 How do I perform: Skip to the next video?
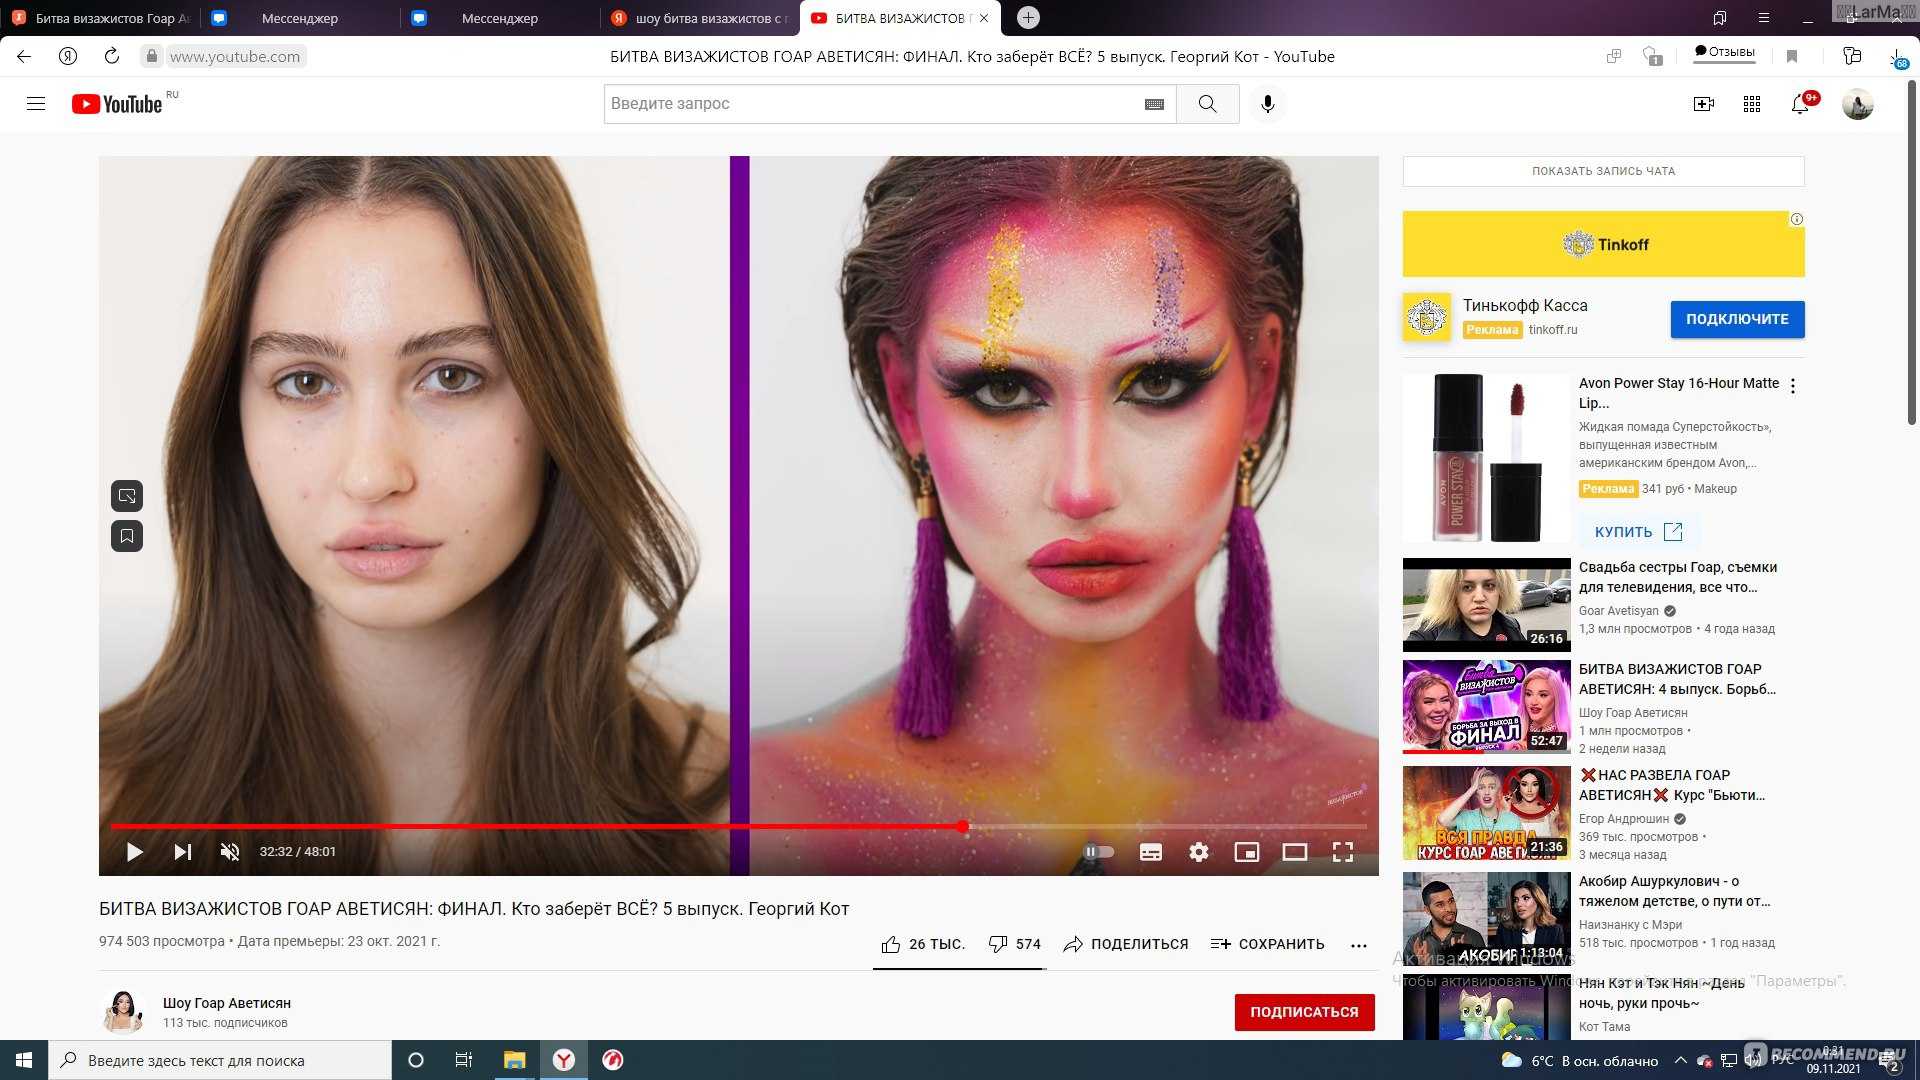pos(183,852)
